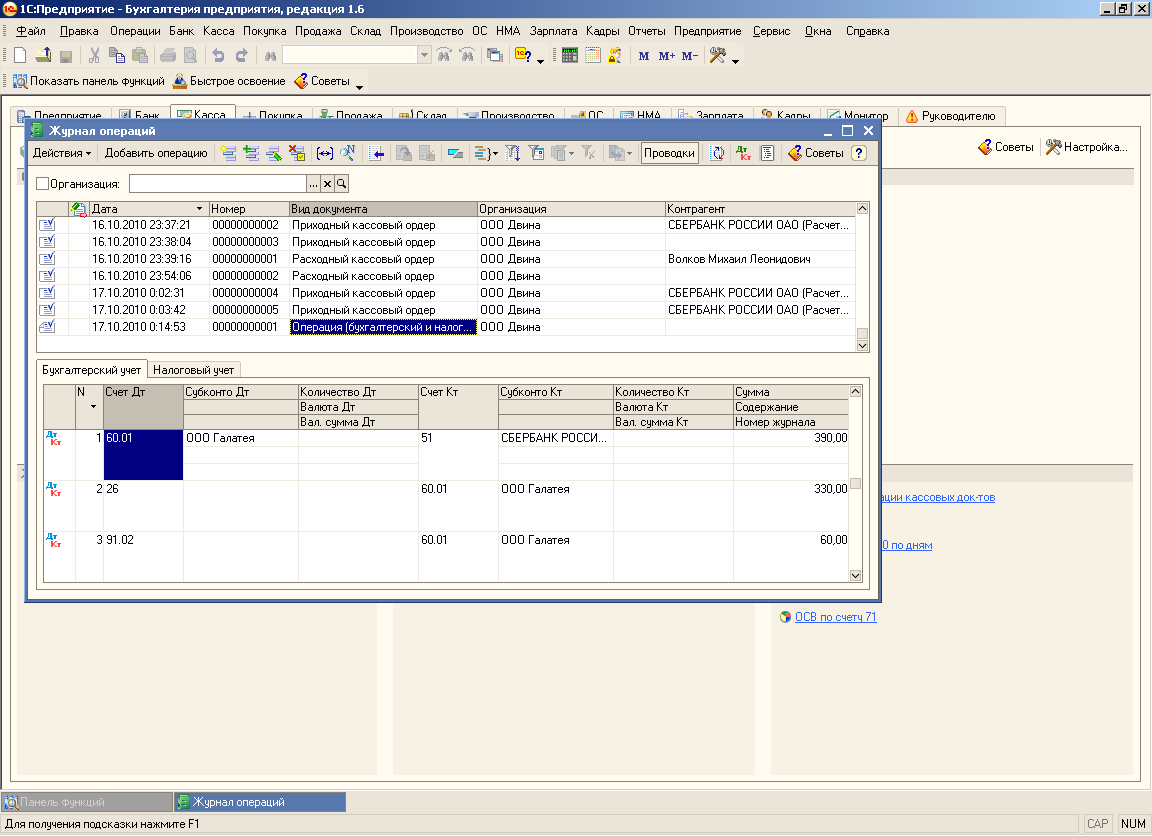
Task: Open the ОСВ по счету 71 link
Action: [x=835, y=617]
